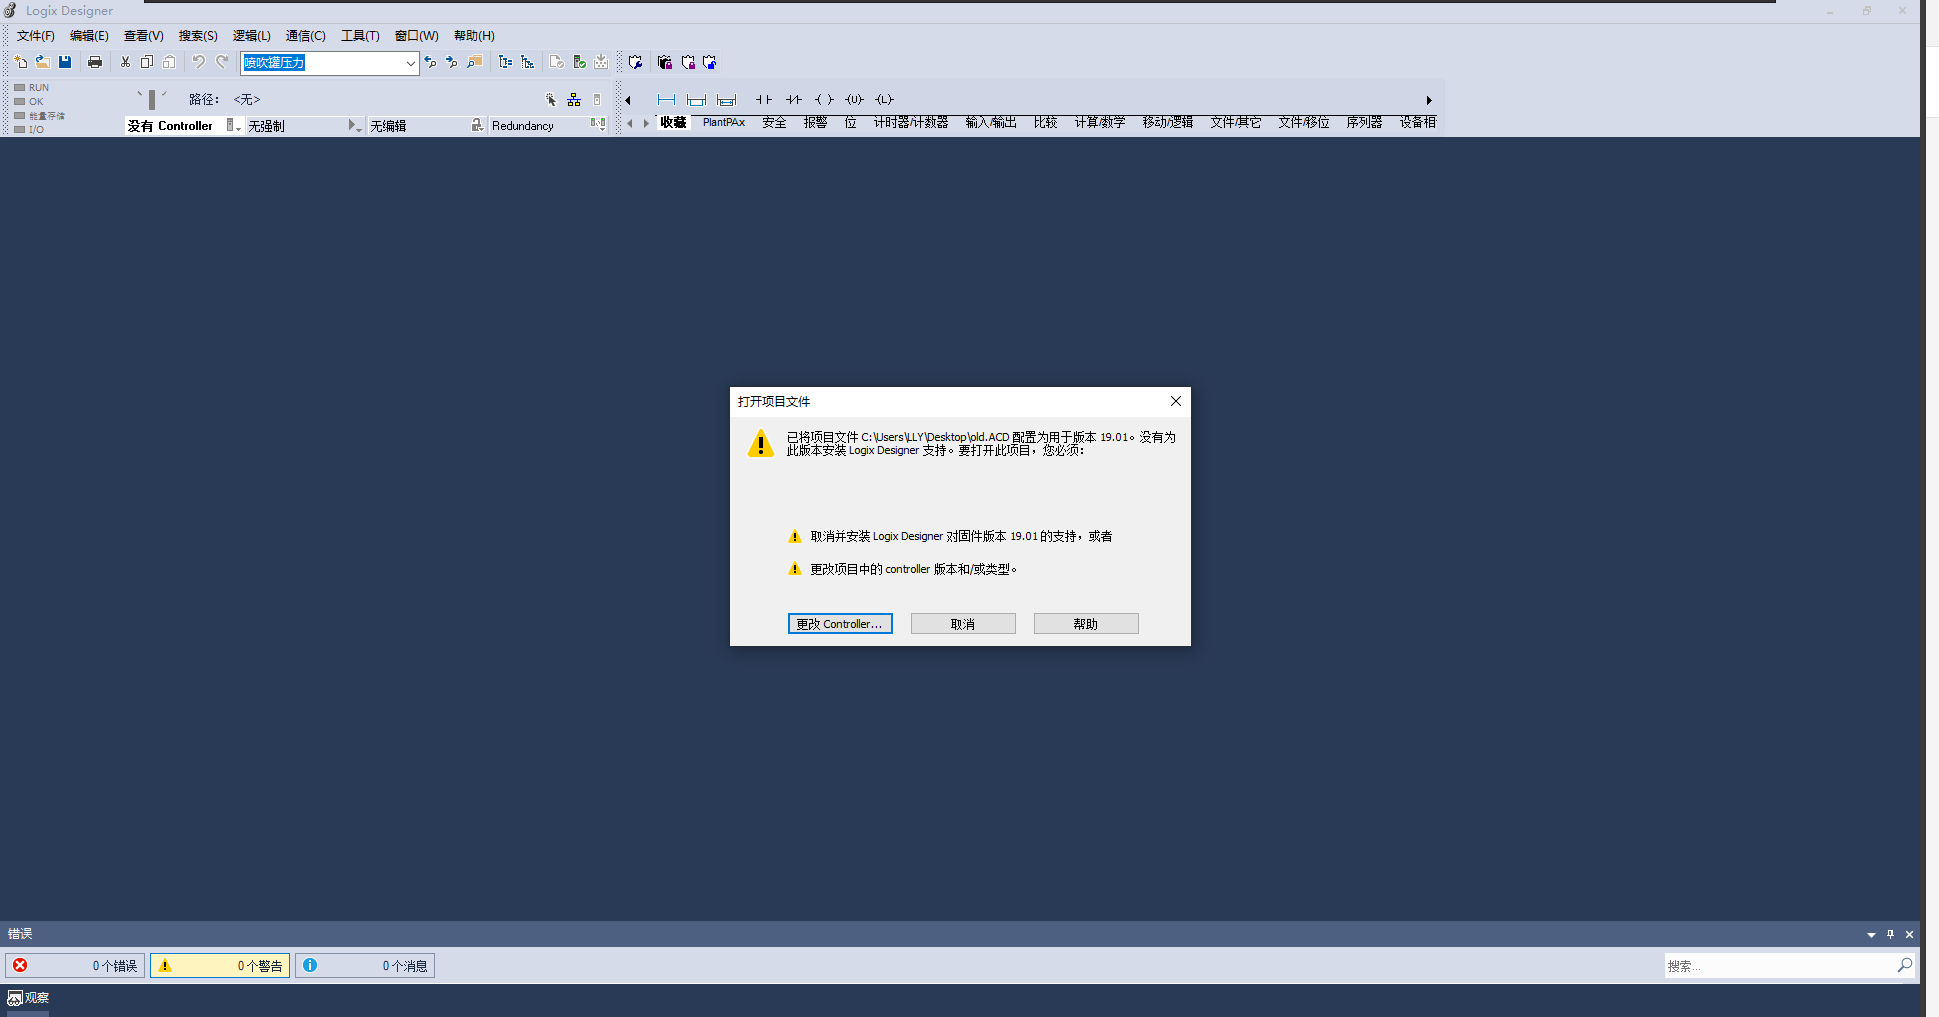
Task: Open the 窗口(W) menu
Action: 417,36
